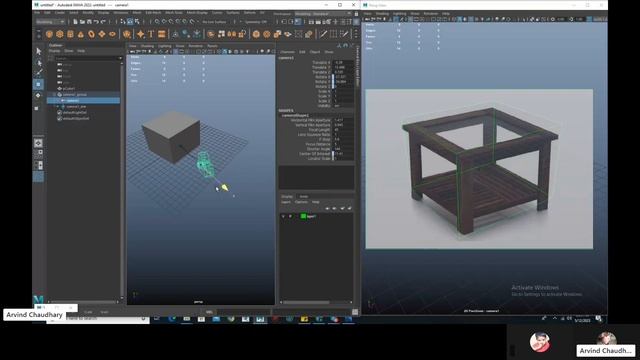
Task: Toggle layer1 visibility V box
Action: (x=283, y=216)
